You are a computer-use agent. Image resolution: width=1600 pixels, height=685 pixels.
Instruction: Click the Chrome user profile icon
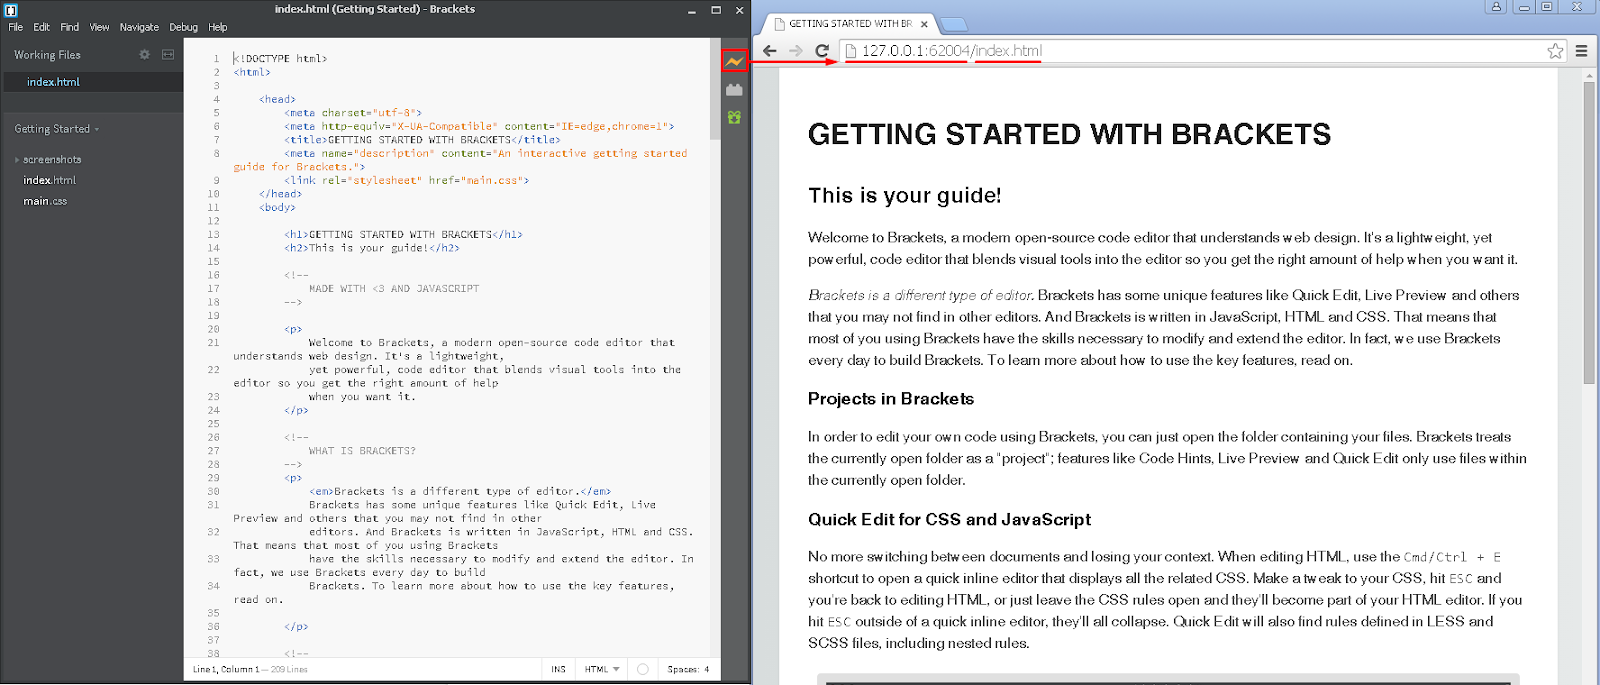click(x=1496, y=7)
